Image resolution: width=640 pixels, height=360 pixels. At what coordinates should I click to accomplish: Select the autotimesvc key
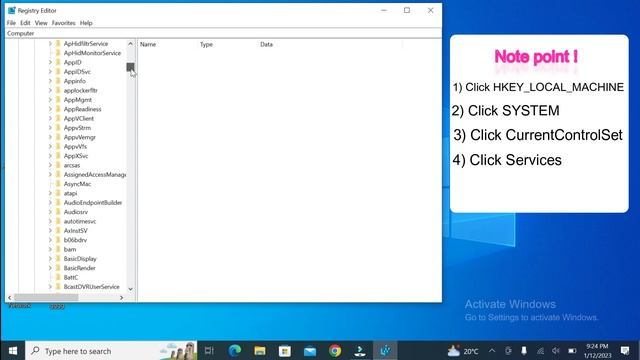[80, 221]
